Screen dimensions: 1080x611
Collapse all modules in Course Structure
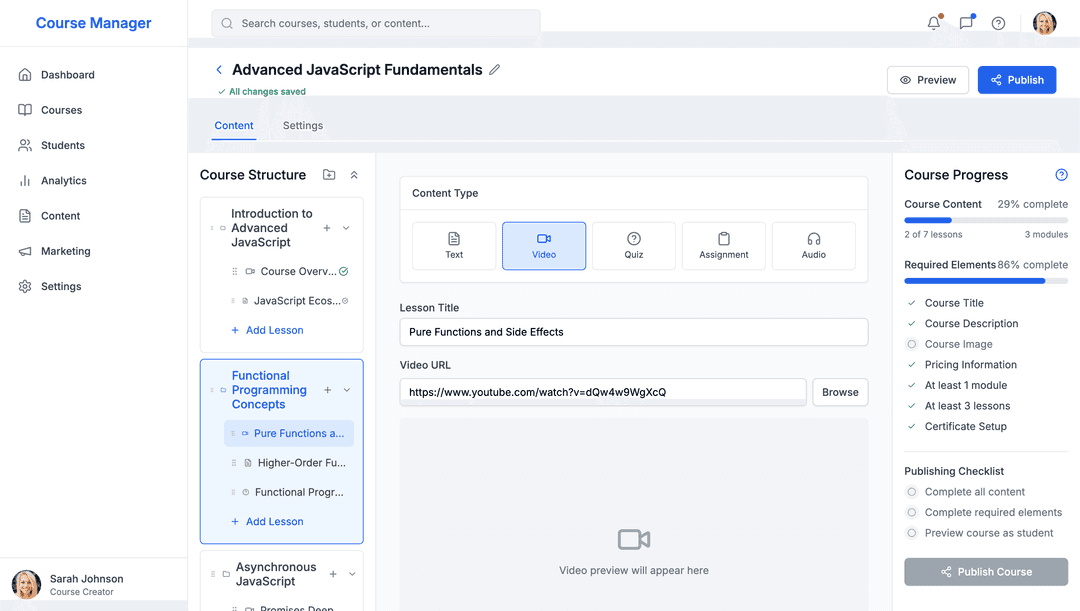354,175
